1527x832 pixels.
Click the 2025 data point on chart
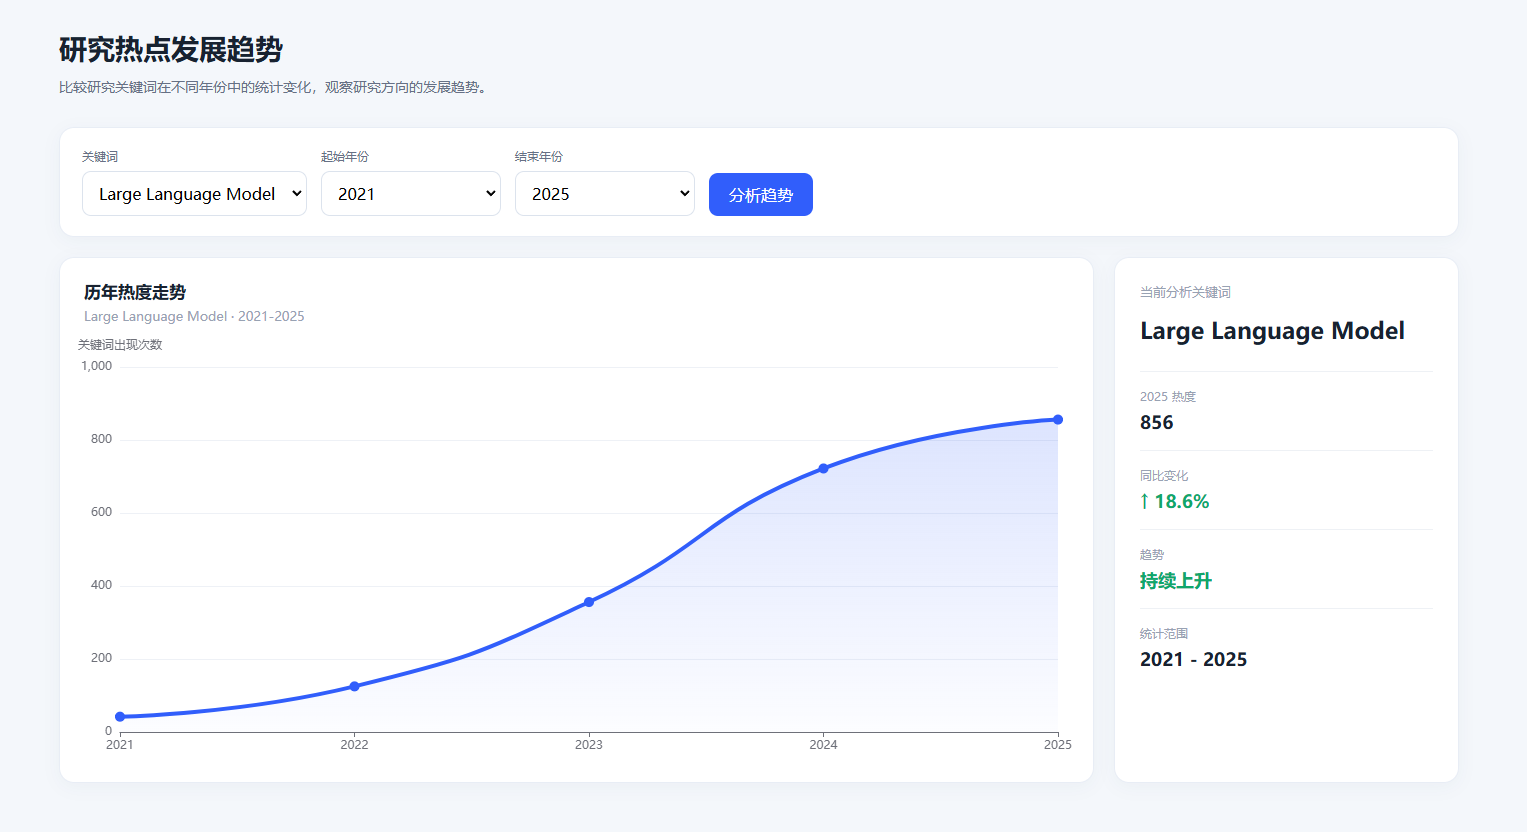1058,420
